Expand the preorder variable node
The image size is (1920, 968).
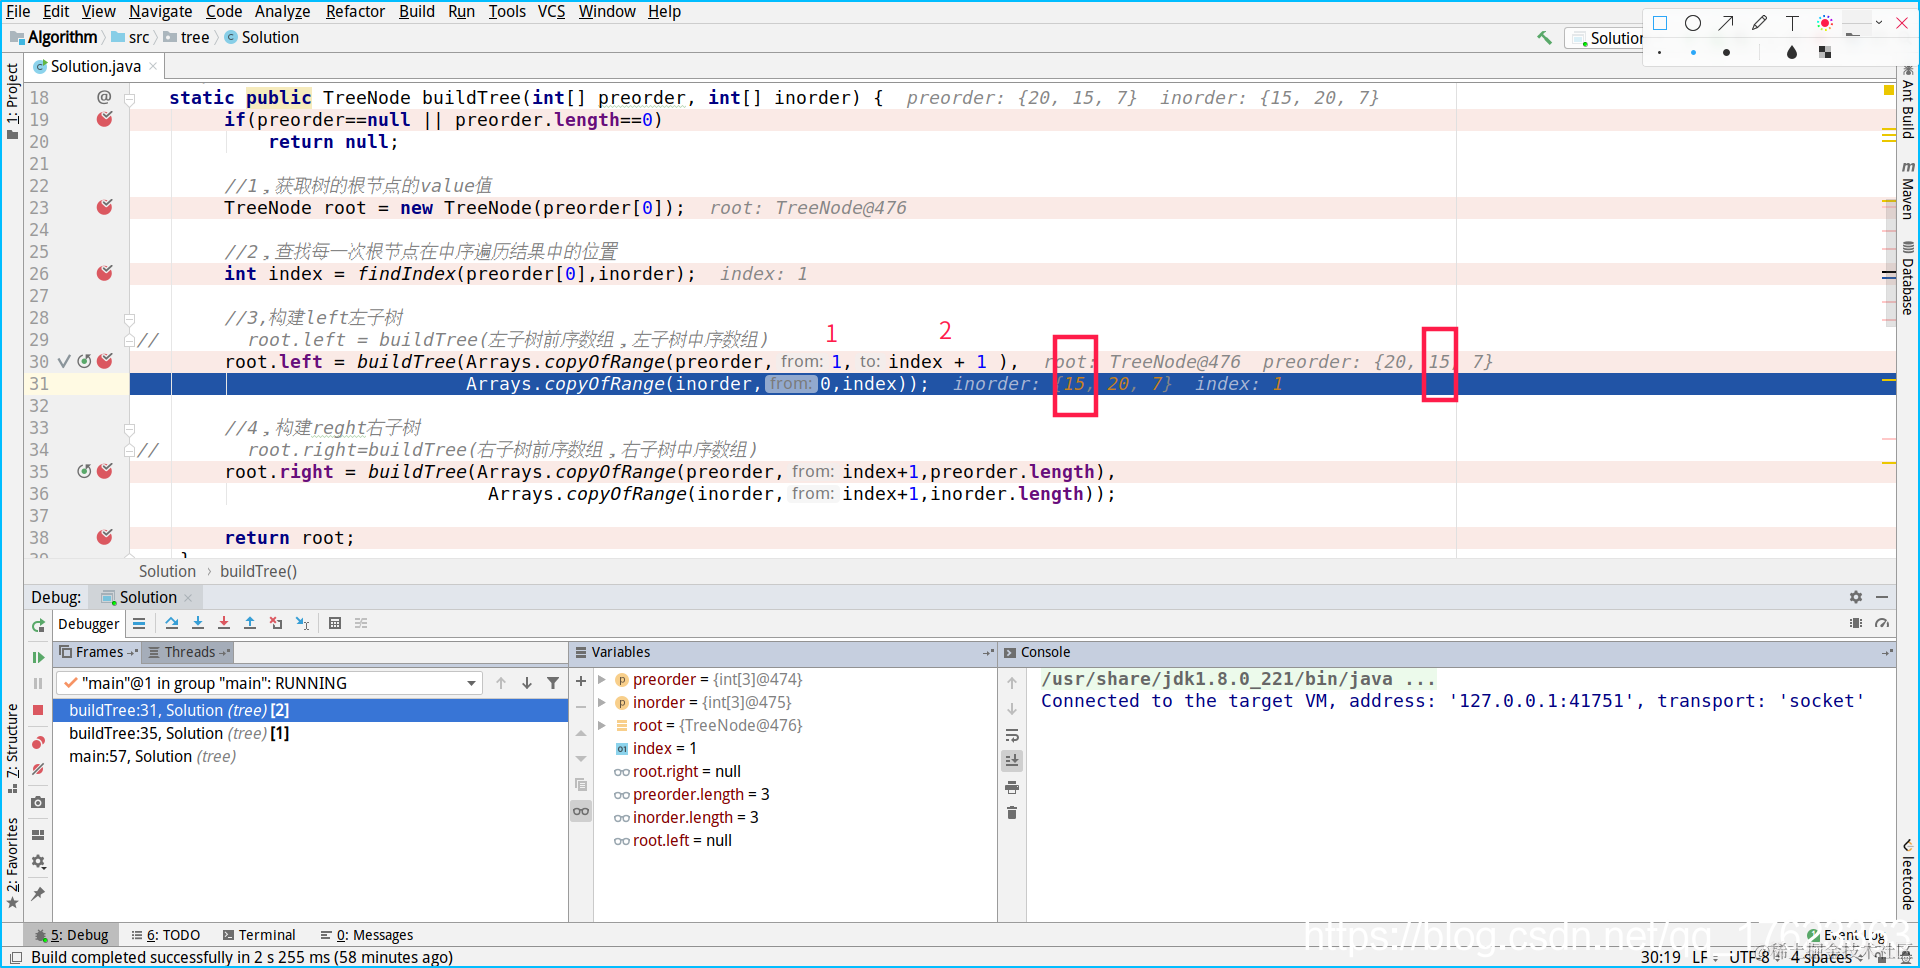click(x=602, y=679)
